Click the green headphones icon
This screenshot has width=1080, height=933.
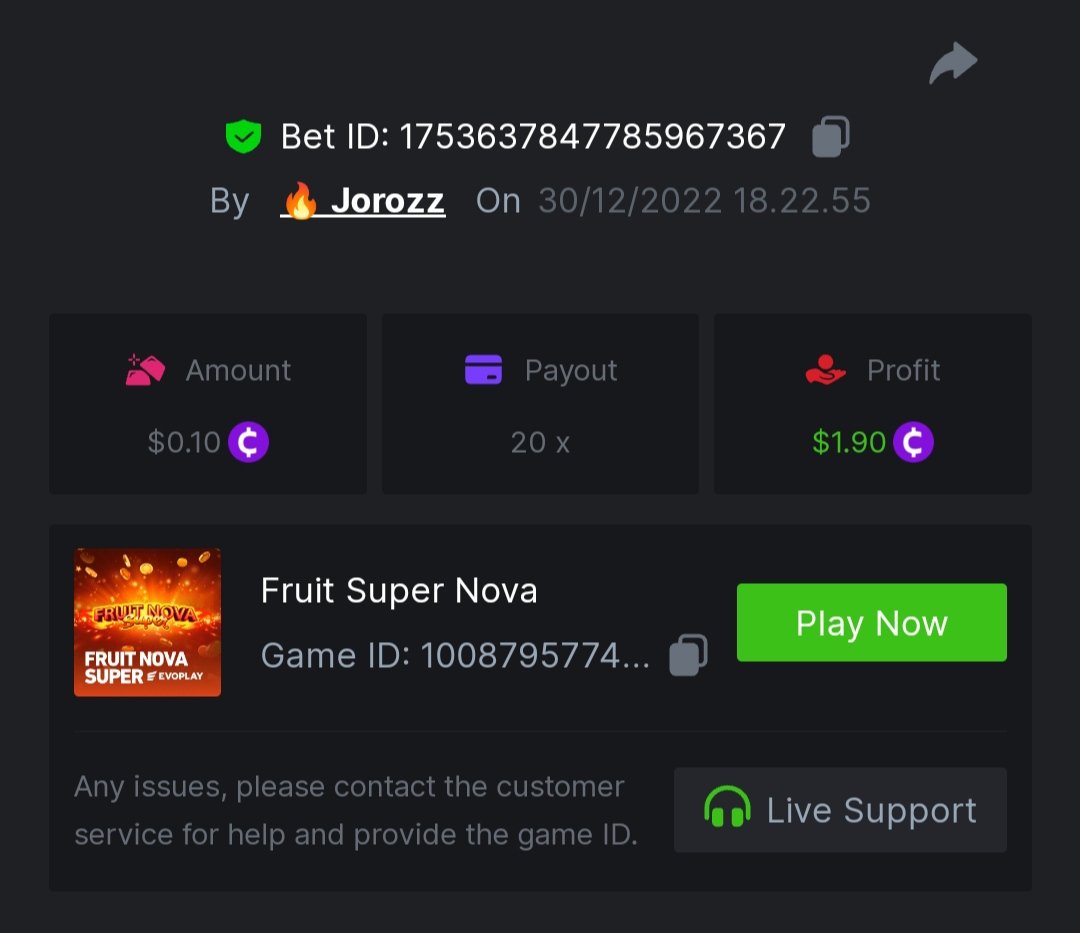[727, 808]
